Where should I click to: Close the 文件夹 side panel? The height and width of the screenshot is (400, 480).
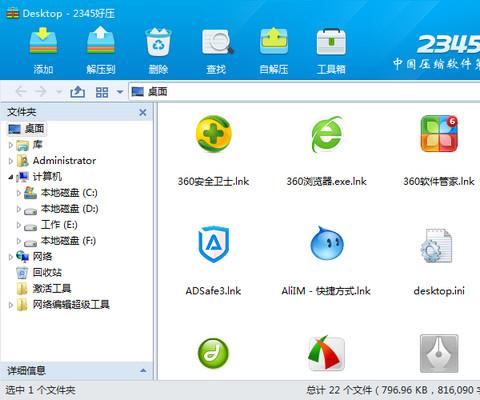[143, 112]
